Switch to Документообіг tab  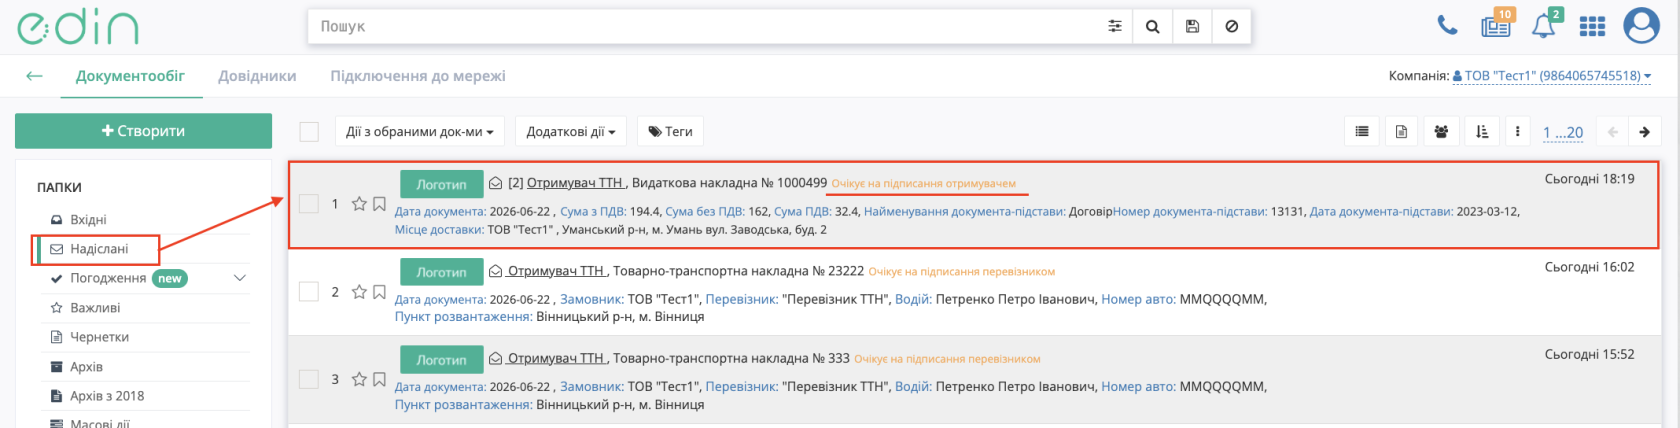click(130, 76)
